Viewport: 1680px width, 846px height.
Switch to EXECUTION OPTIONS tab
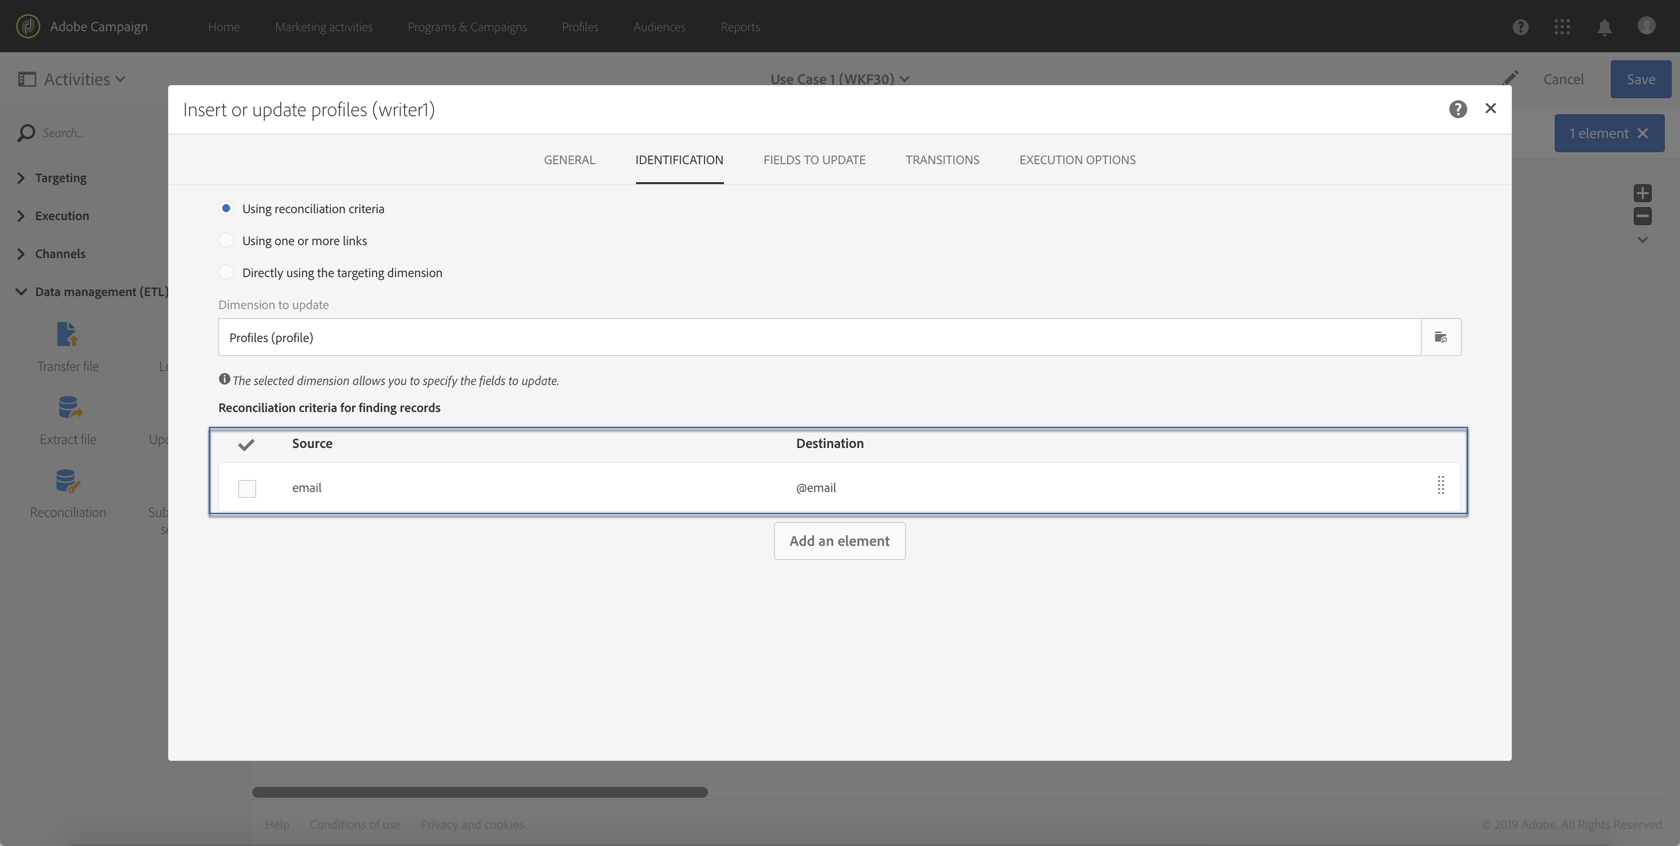point(1077,160)
